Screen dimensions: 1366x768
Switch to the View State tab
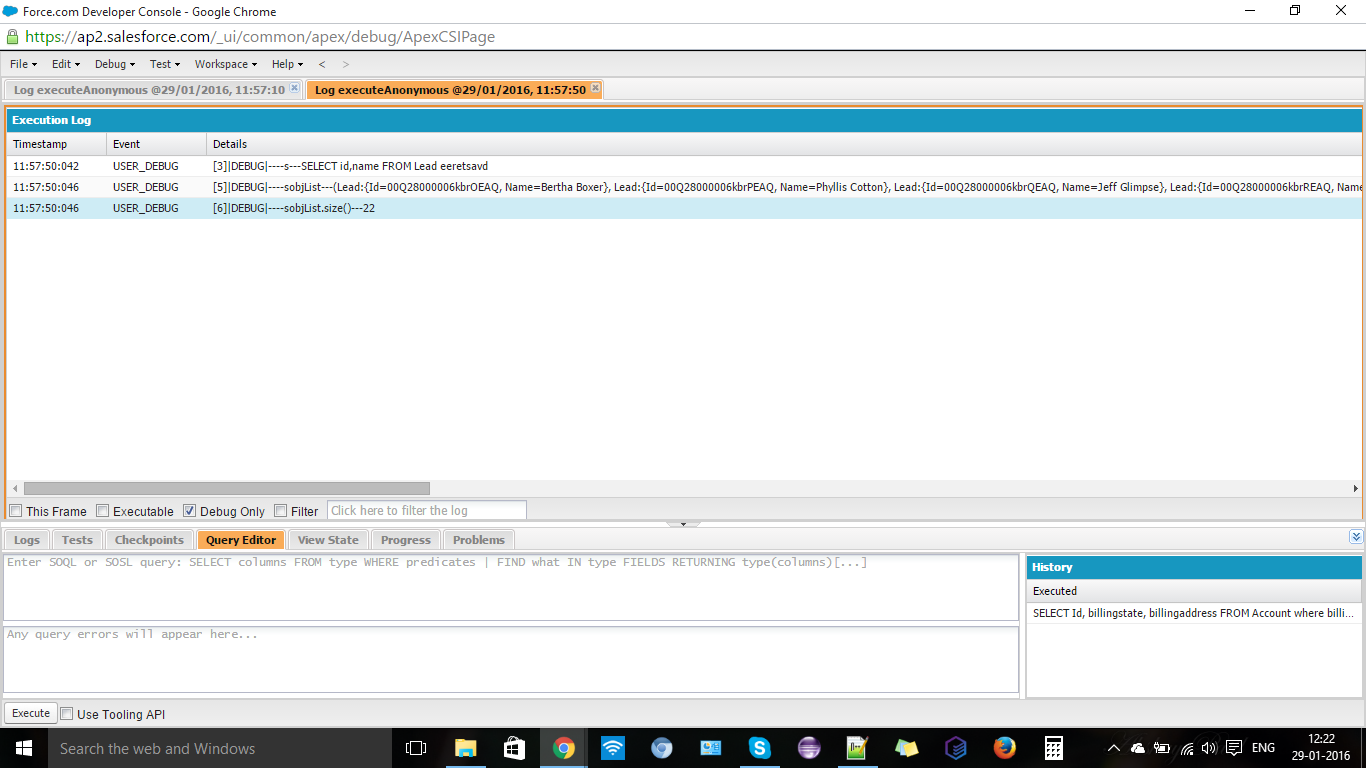pos(328,540)
